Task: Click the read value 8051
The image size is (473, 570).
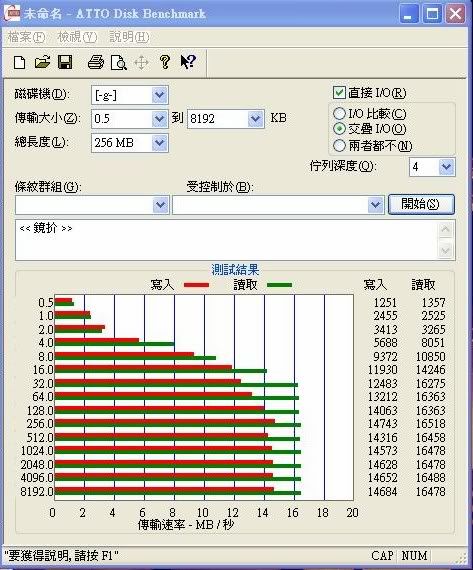Action: tap(433, 342)
